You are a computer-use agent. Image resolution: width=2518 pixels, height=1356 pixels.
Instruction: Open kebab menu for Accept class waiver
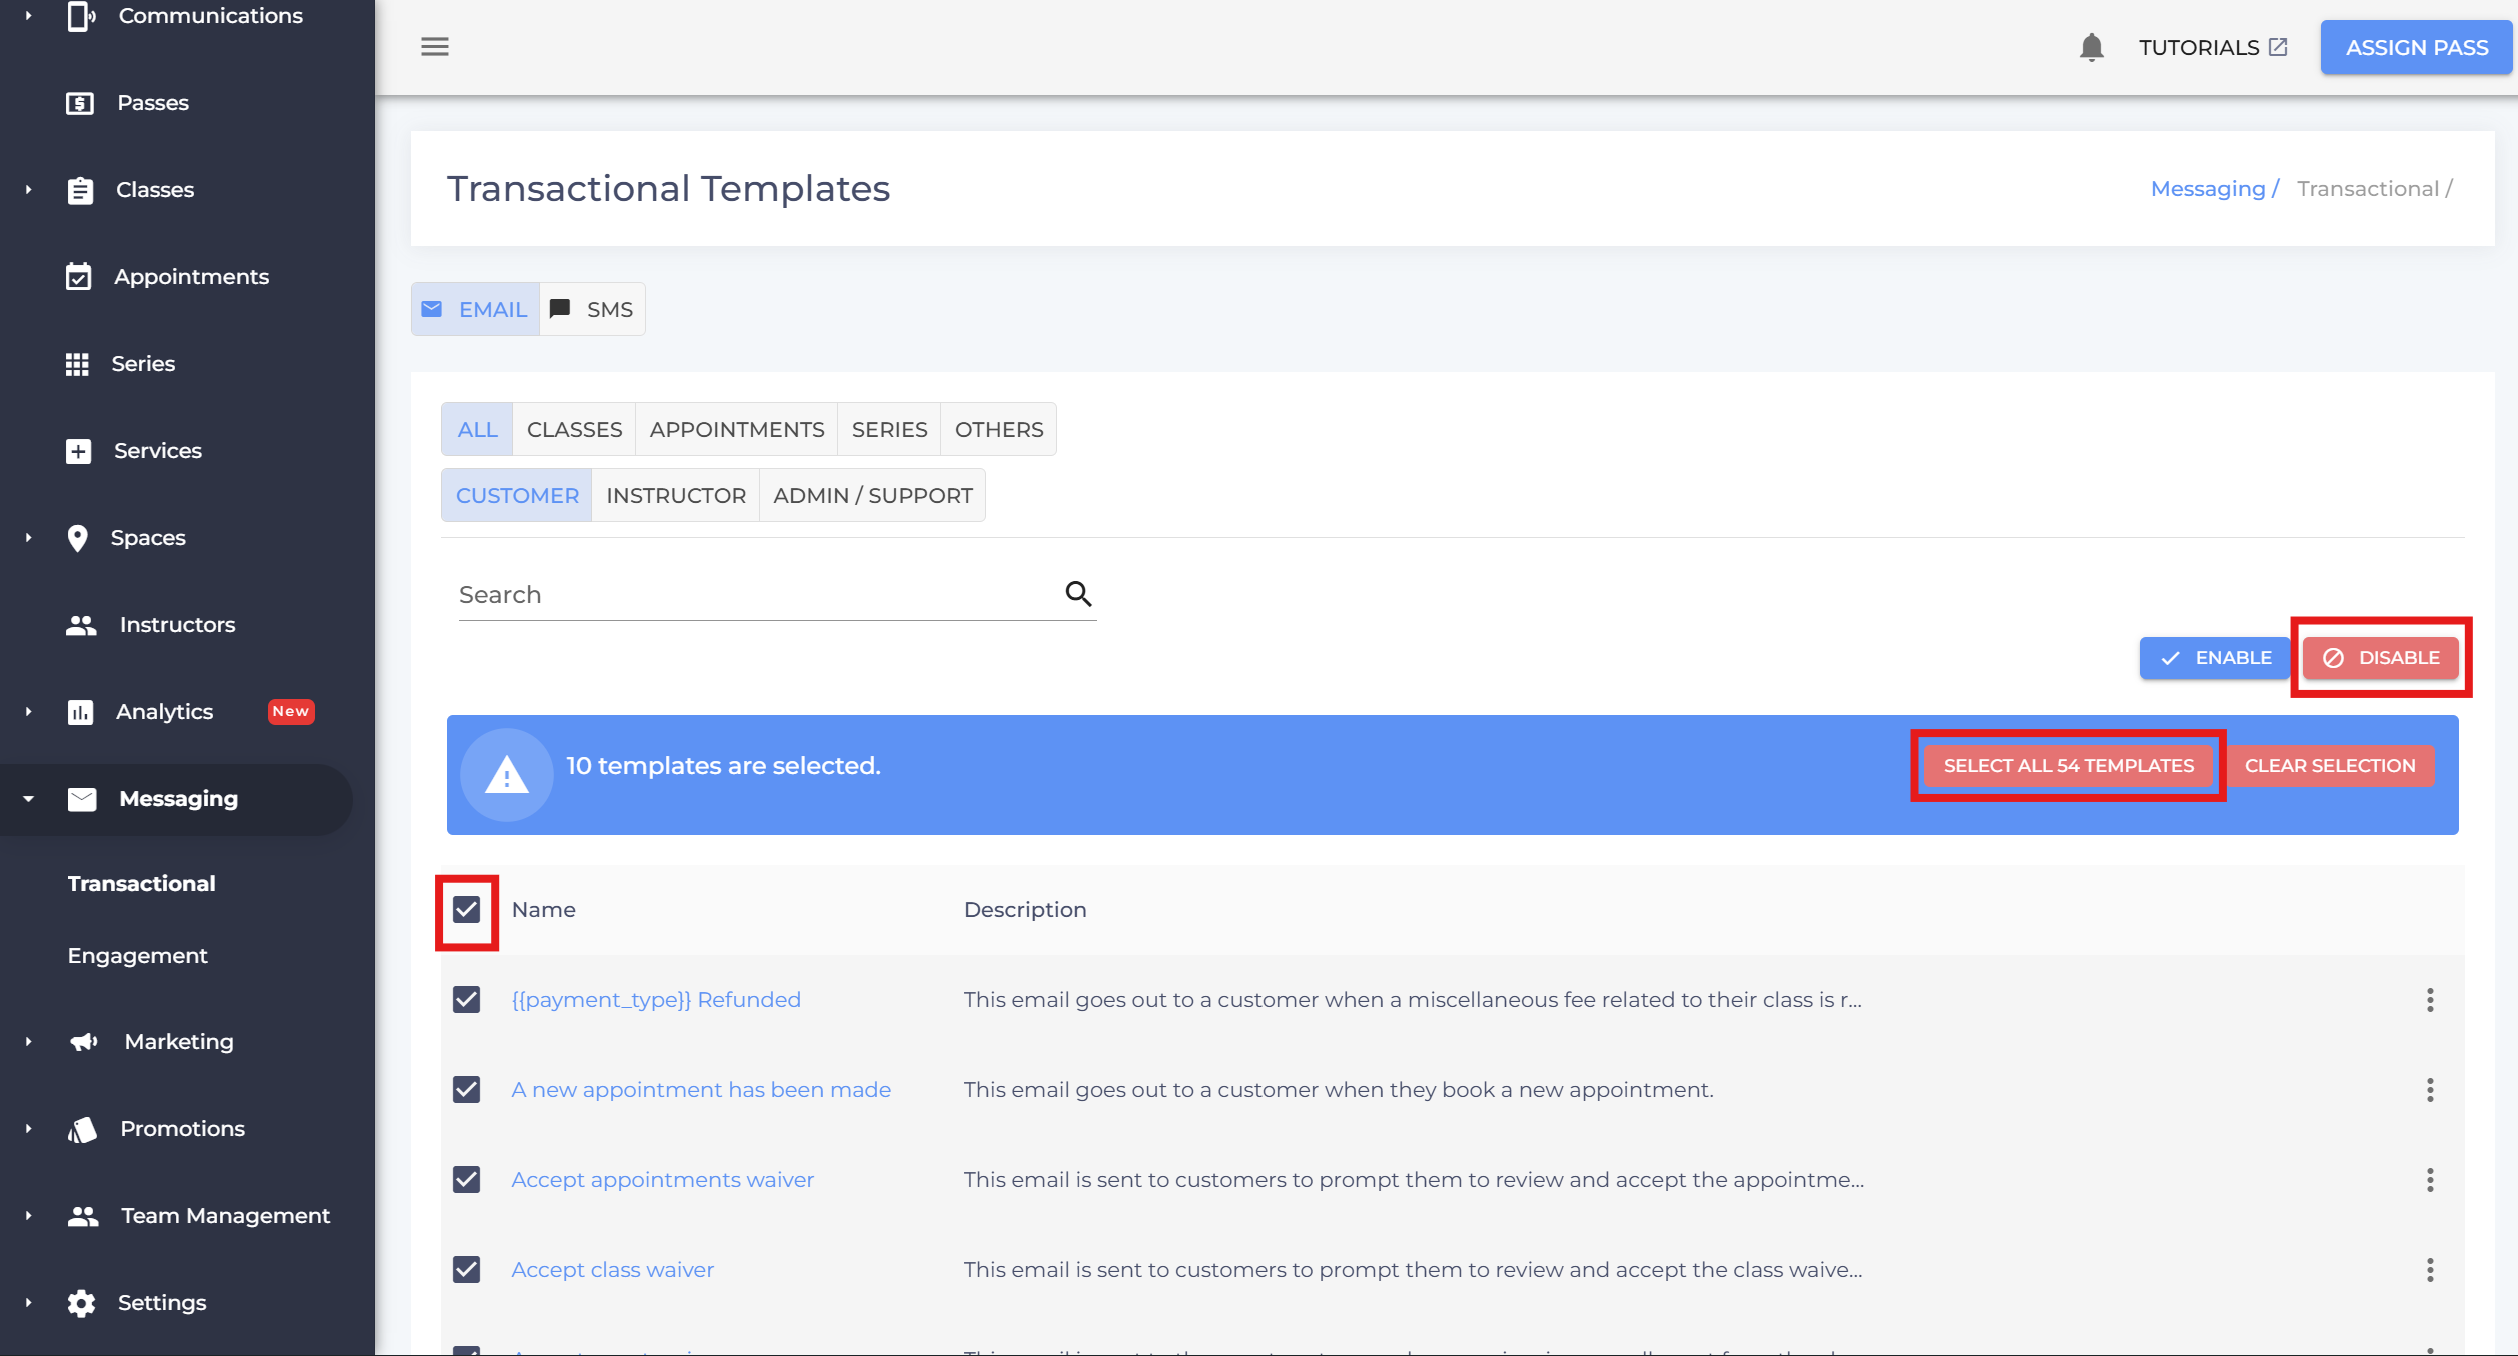point(2429,1270)
